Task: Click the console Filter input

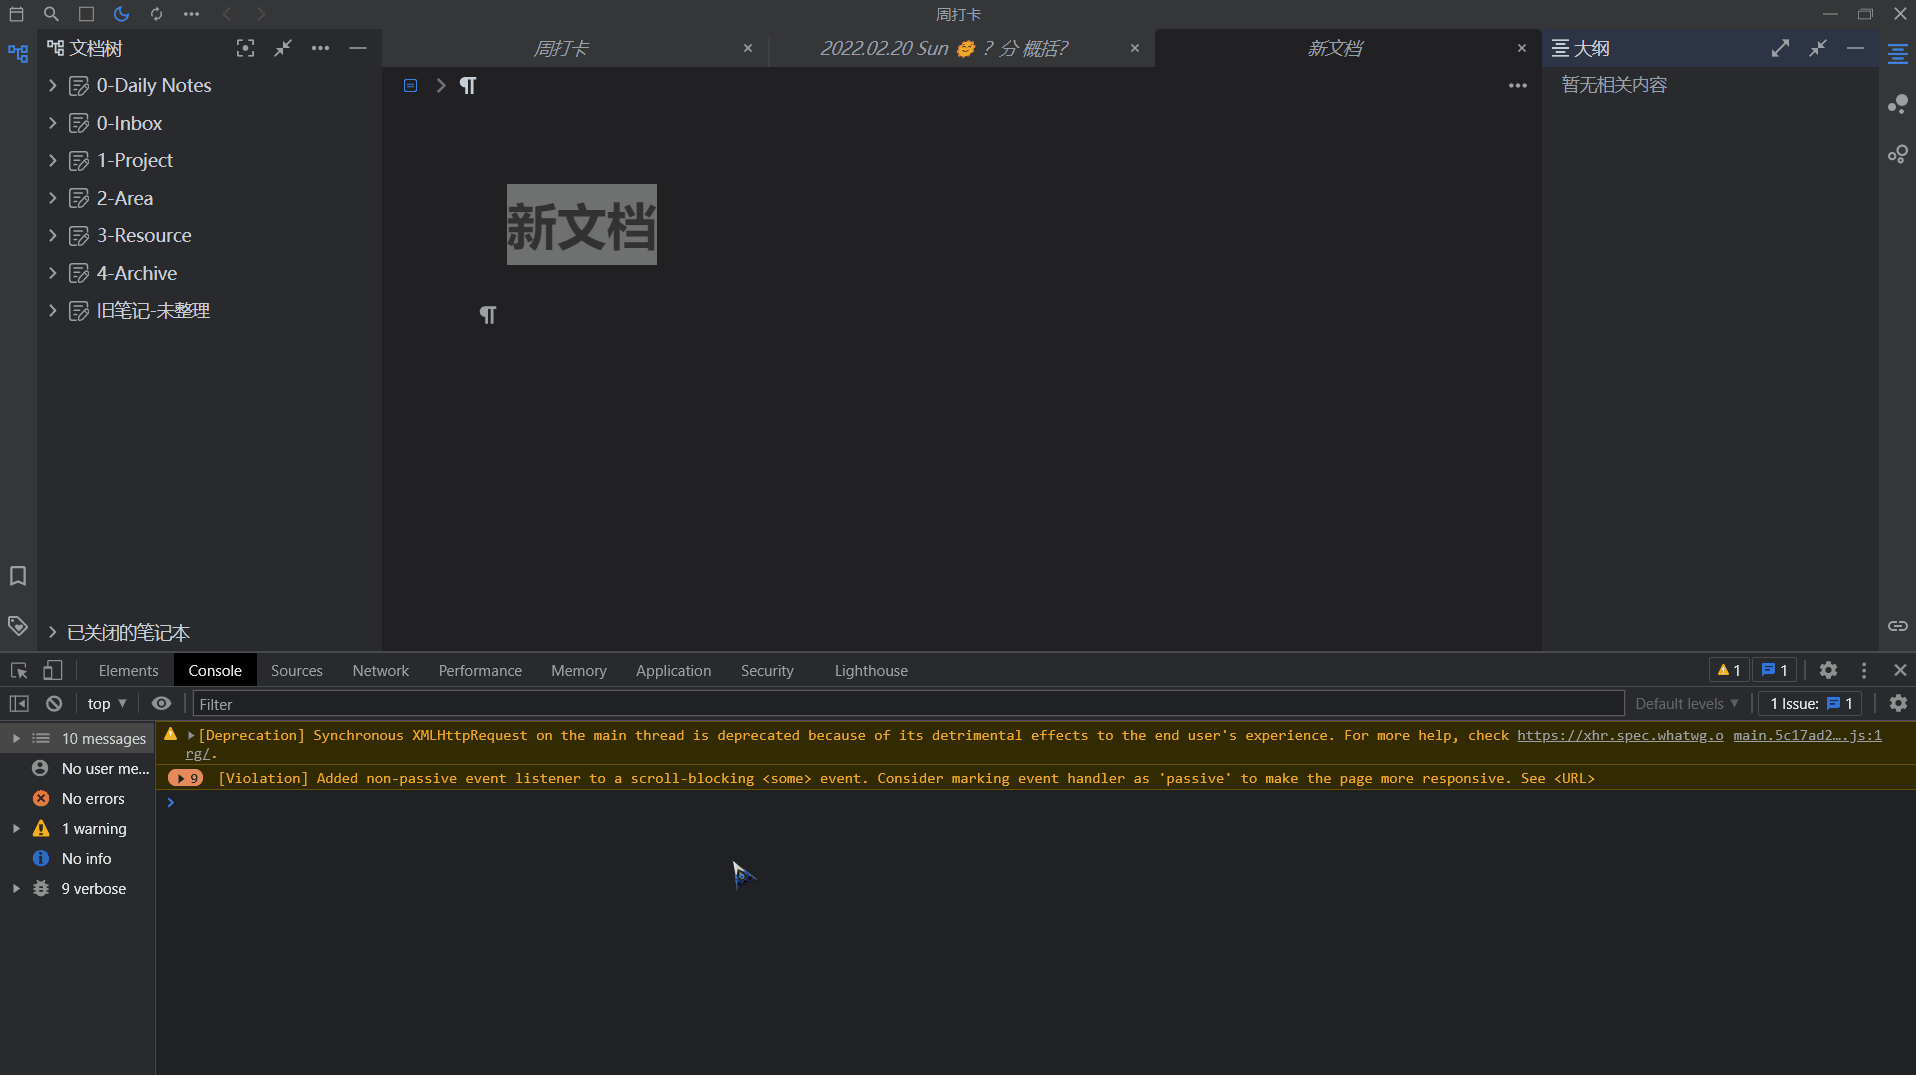Action: pyautogui.click(x=908, y=704)
